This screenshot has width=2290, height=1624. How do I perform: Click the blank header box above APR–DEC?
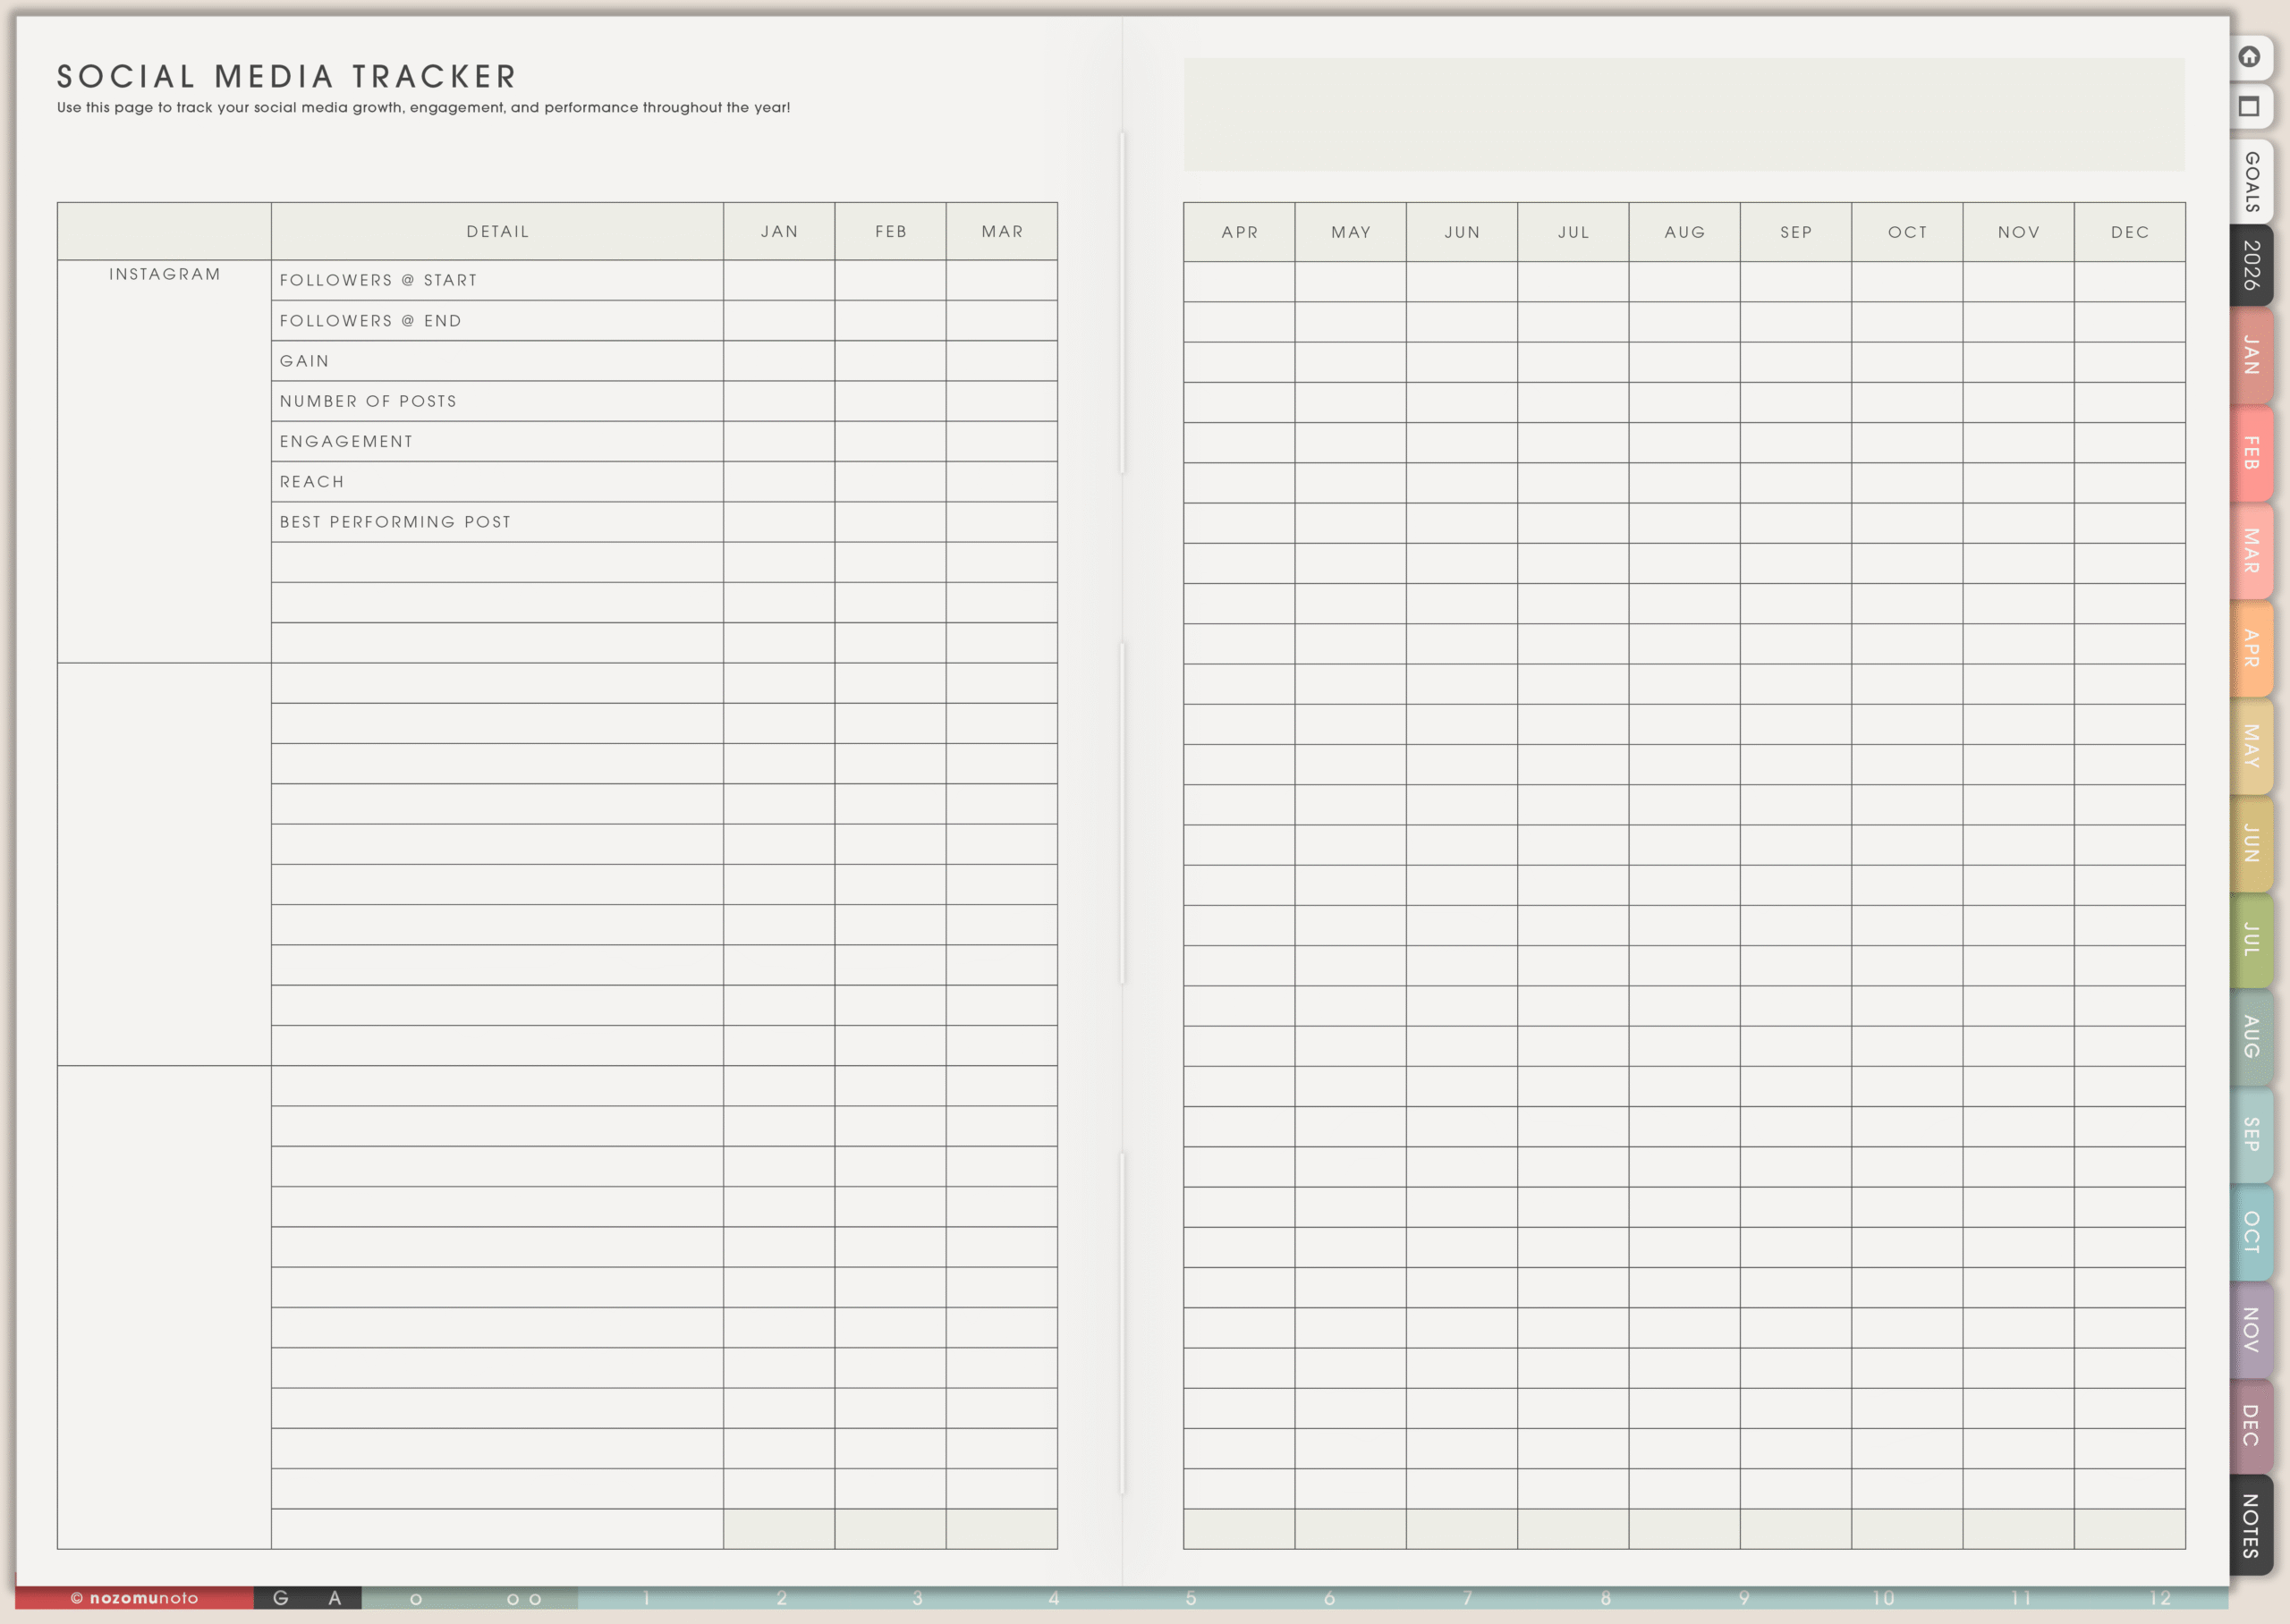(1683, 114)
